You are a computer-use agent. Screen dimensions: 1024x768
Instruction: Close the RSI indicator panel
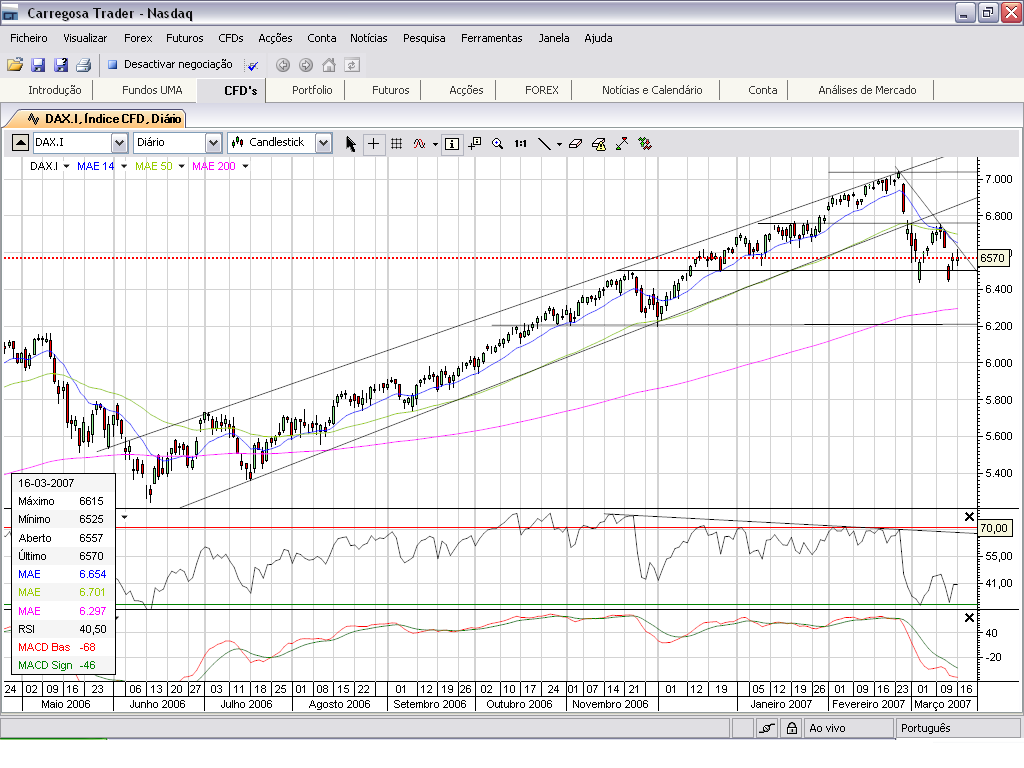click(968, 516)
